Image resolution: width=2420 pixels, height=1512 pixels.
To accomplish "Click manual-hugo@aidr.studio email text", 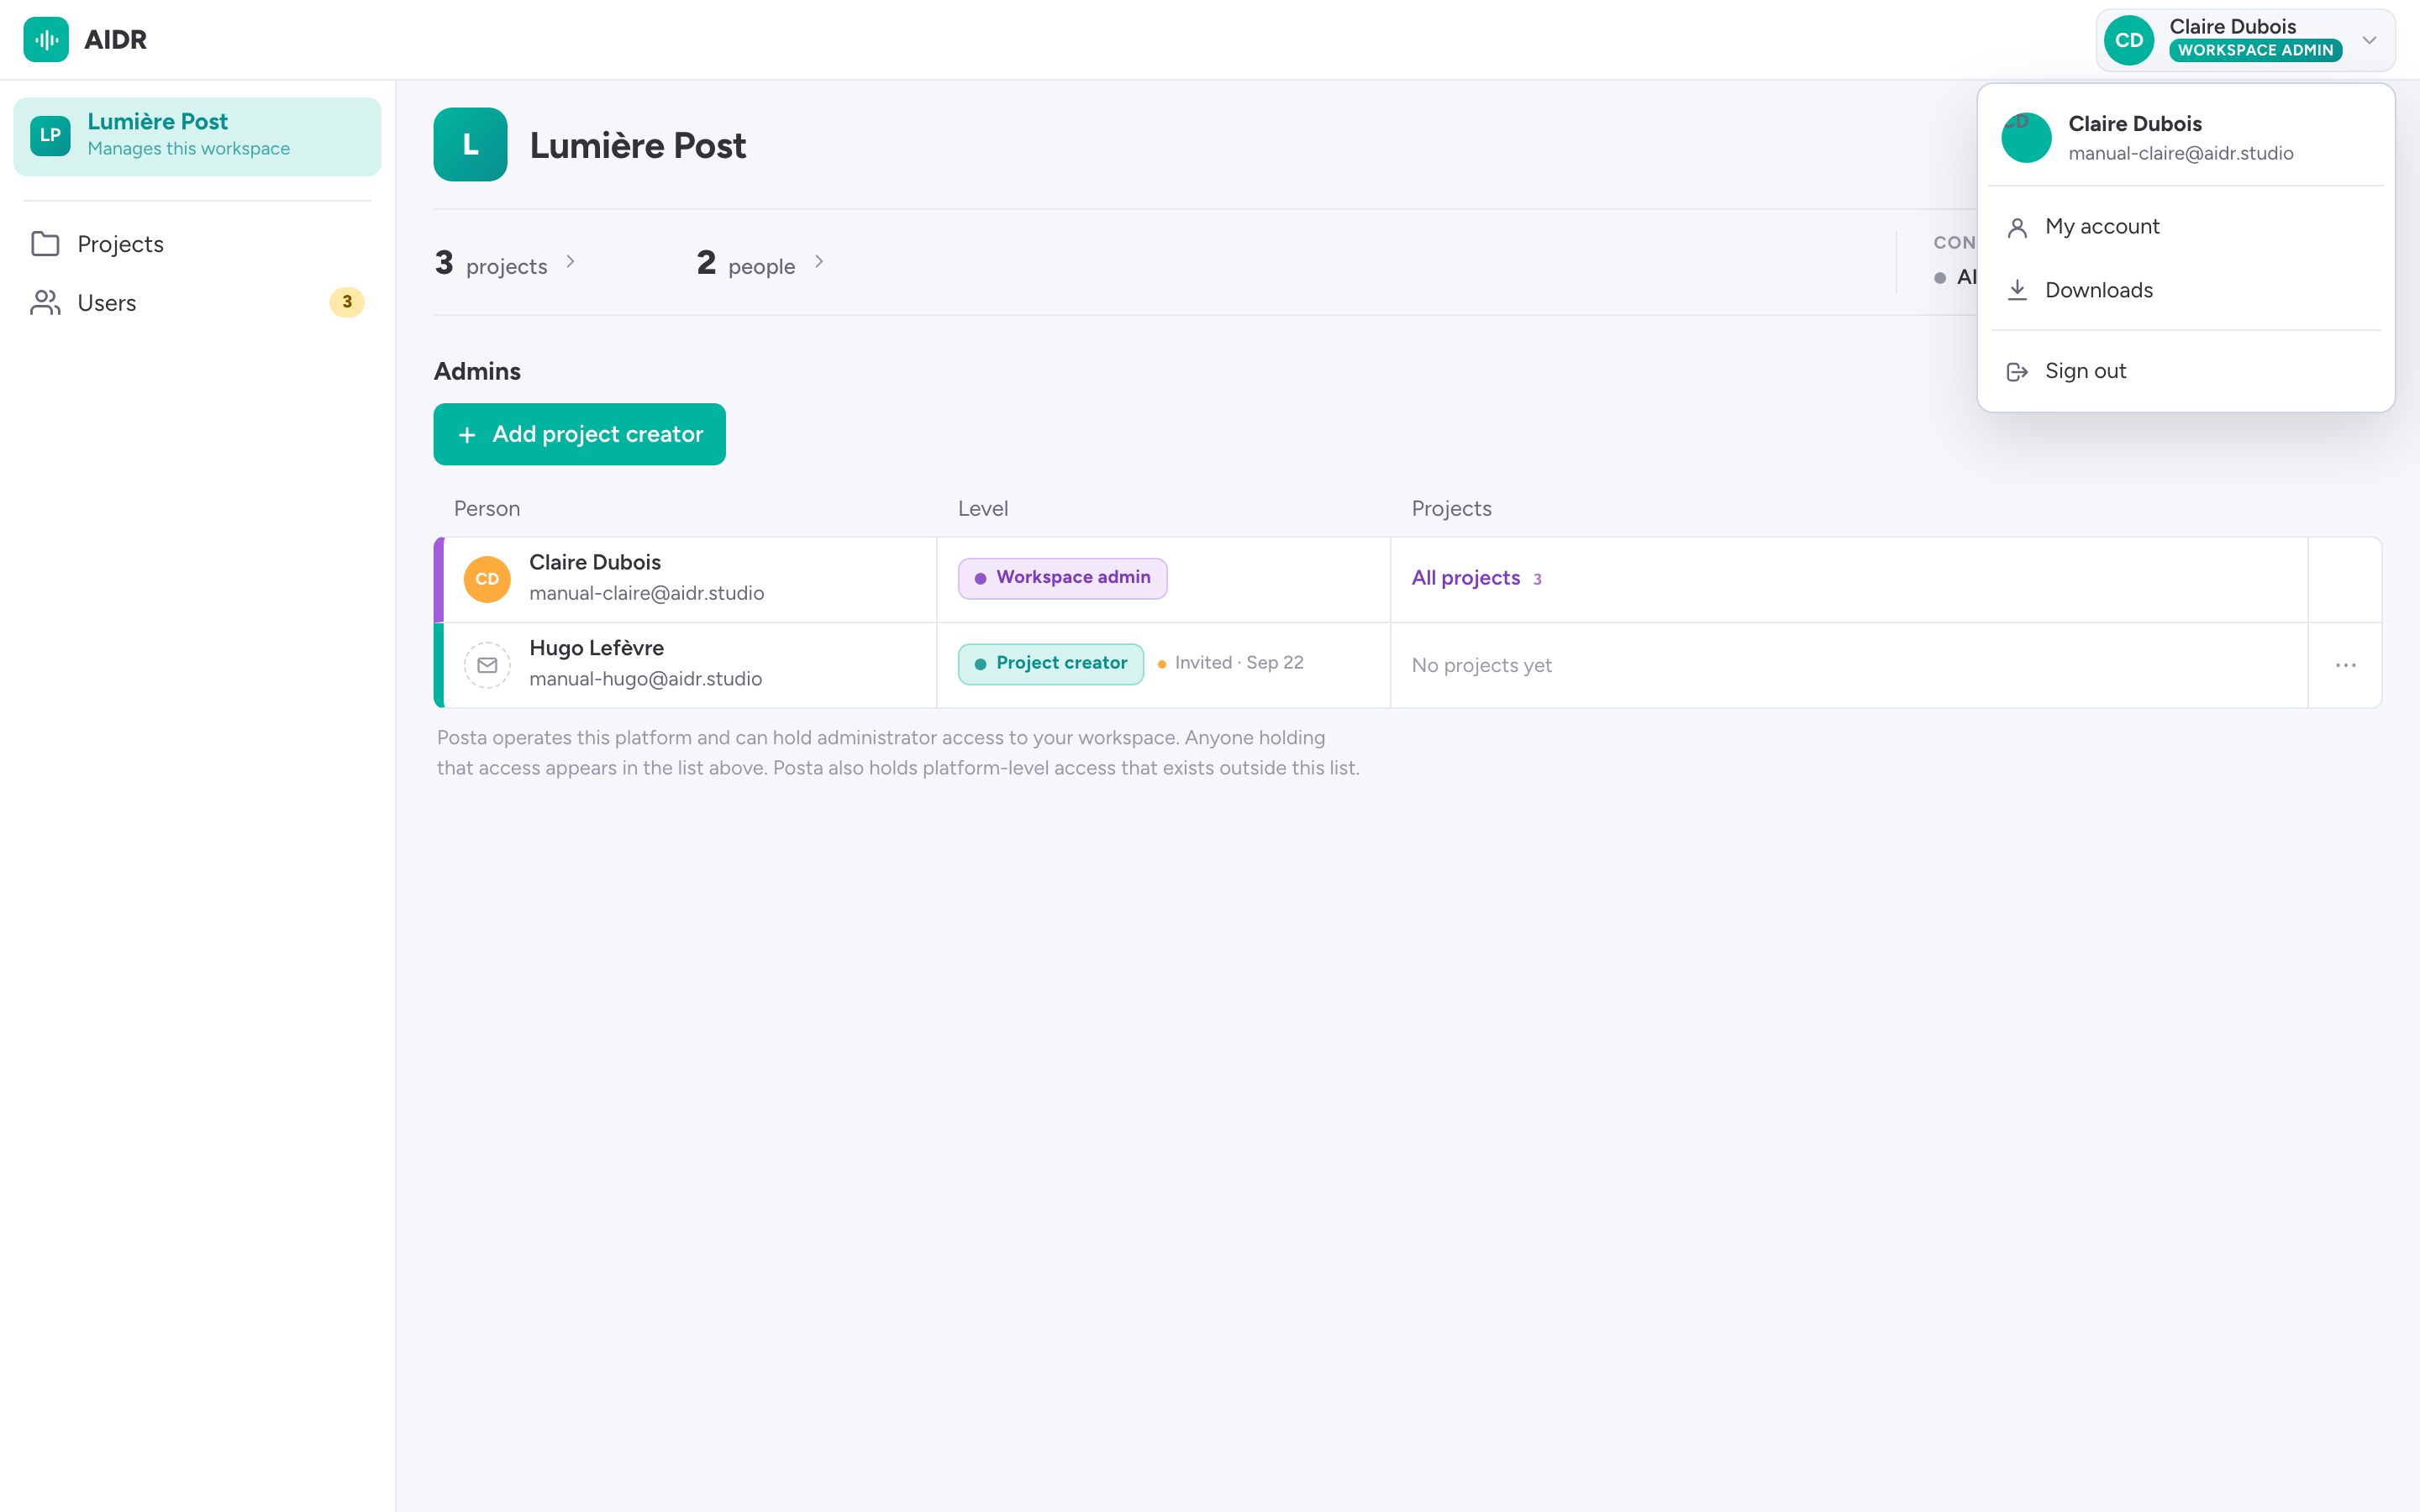I will [645, 679].
